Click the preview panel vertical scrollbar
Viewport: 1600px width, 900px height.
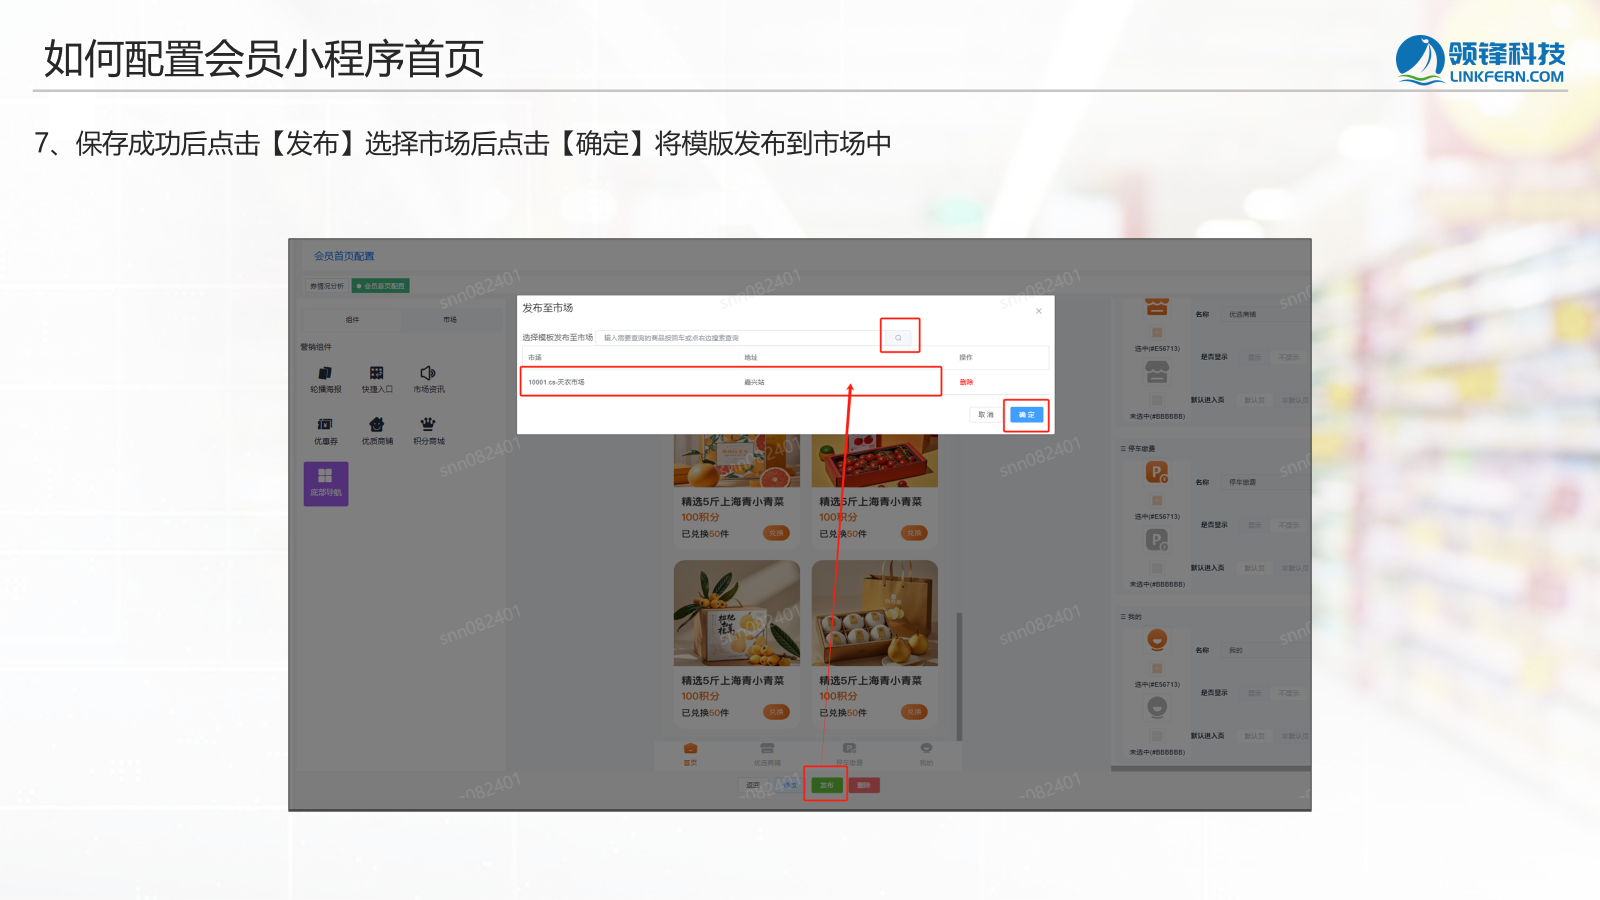[960, 676]
